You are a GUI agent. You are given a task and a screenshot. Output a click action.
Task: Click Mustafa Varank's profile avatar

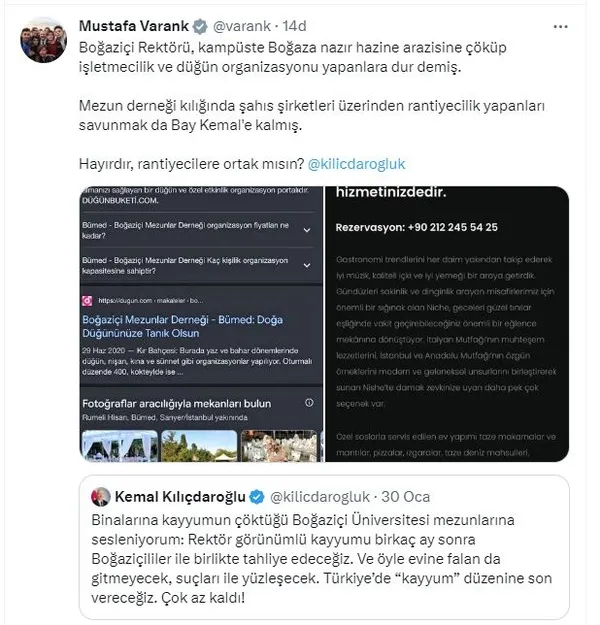(43, 40)
